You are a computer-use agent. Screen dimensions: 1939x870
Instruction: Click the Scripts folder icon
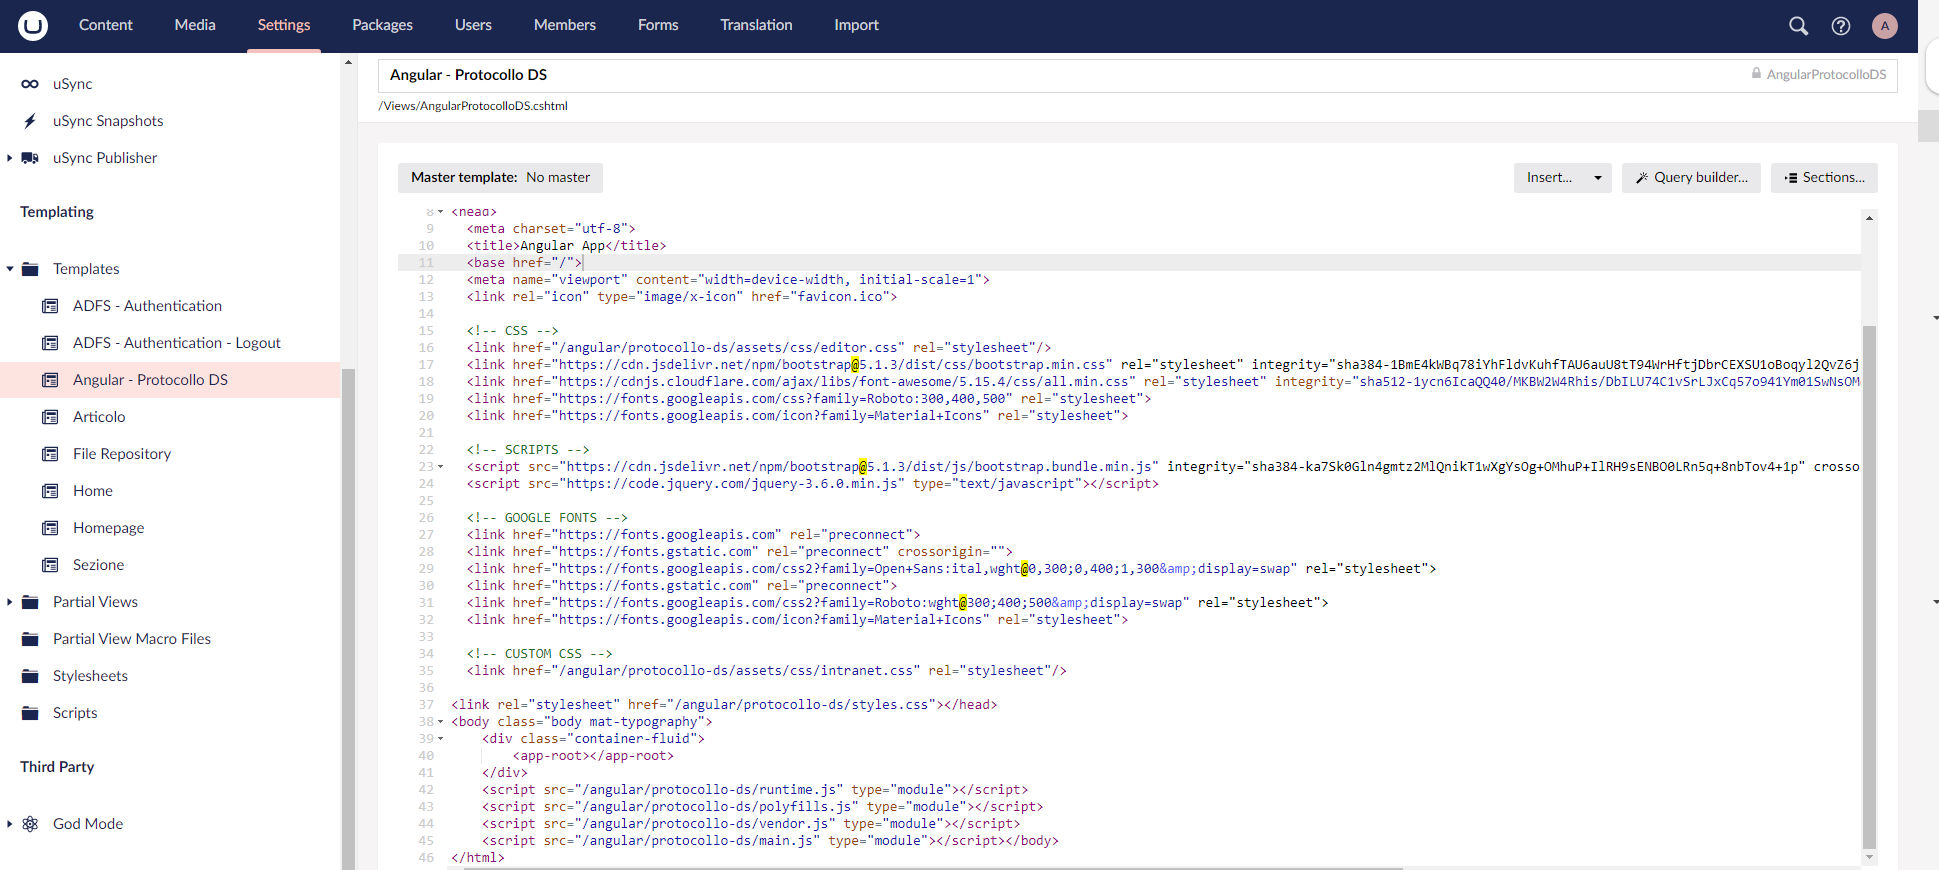pos(30,713)
